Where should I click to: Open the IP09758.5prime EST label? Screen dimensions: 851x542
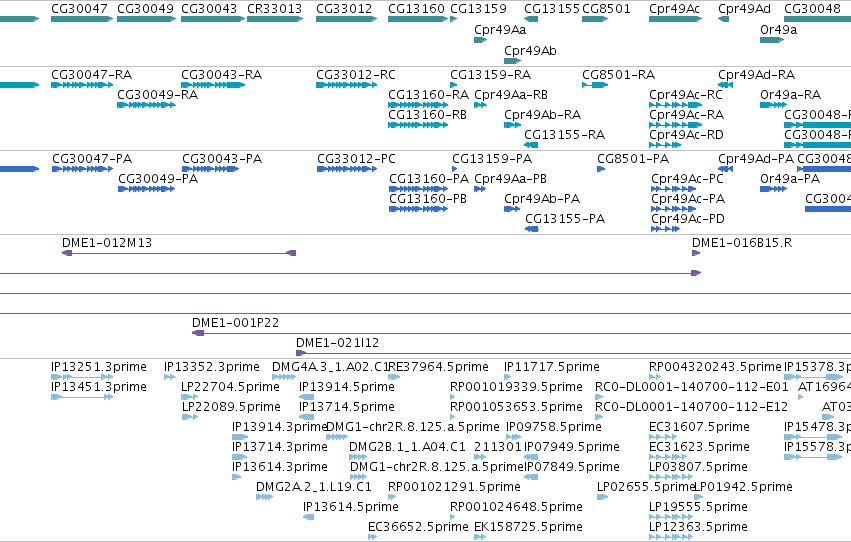coord(554,428)
